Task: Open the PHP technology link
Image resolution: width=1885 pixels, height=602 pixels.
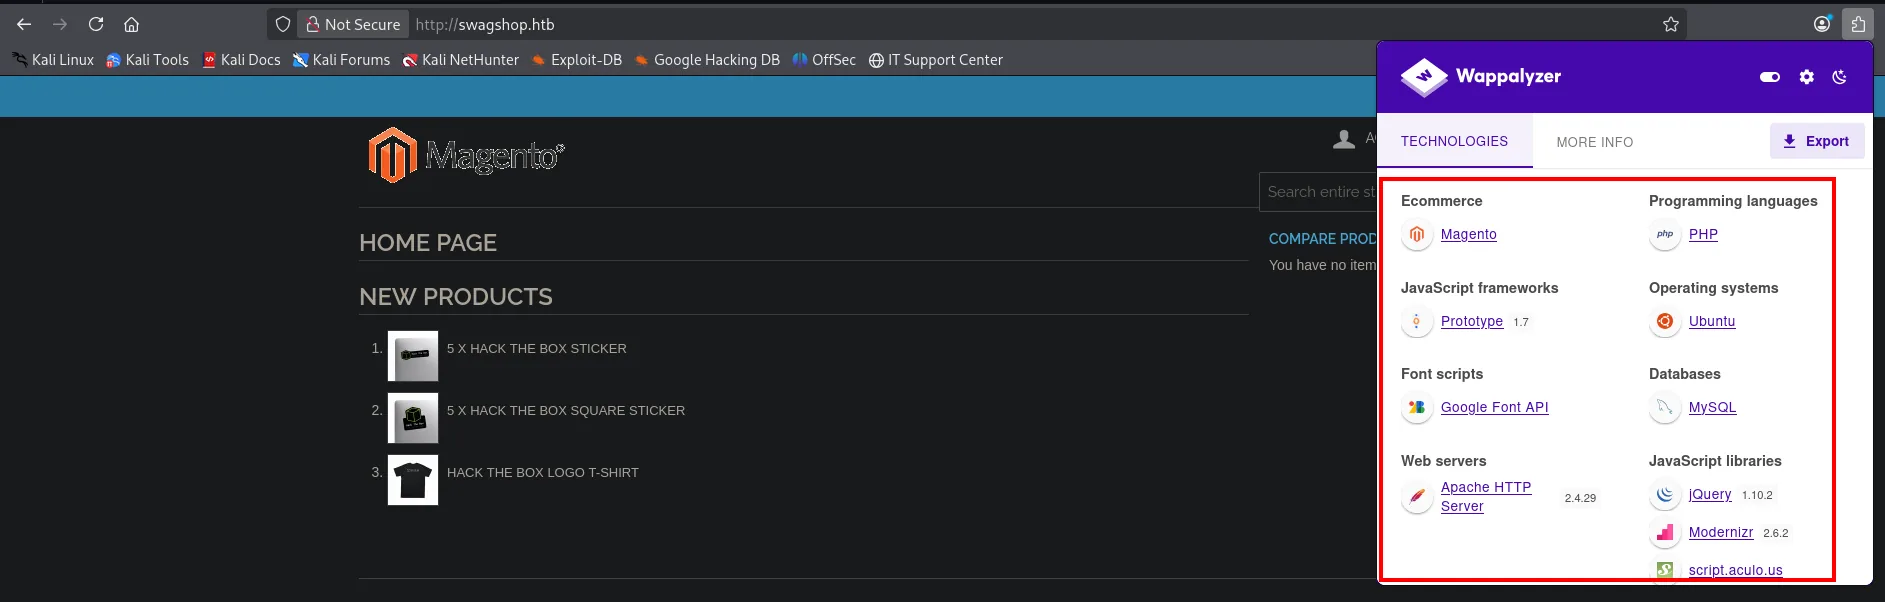Action: [x=1703, y=234]
